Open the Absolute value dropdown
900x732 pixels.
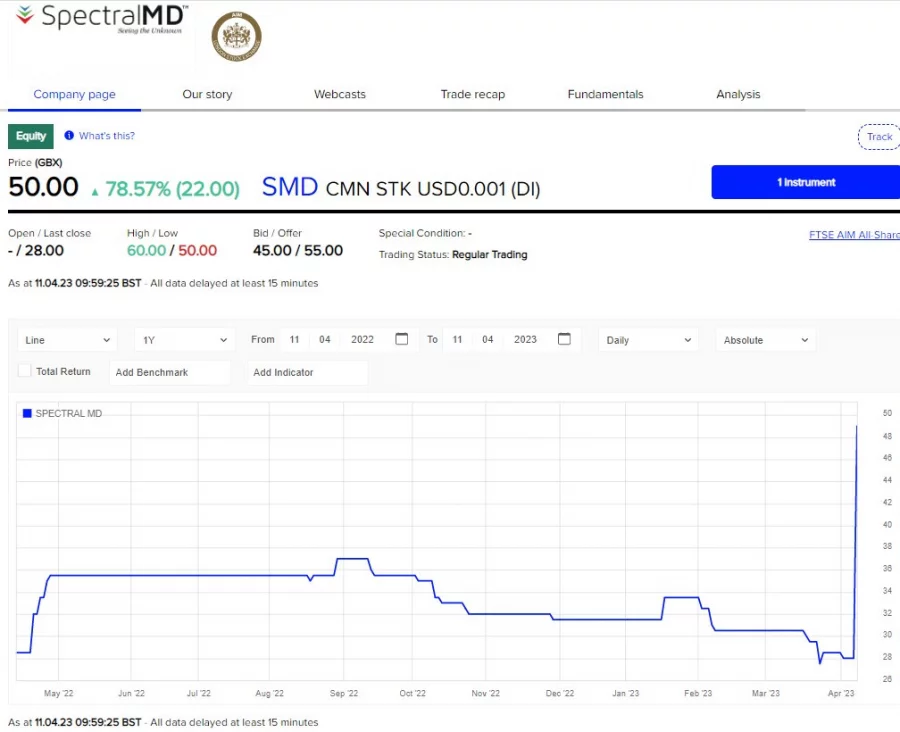click(x=764, y=339)
